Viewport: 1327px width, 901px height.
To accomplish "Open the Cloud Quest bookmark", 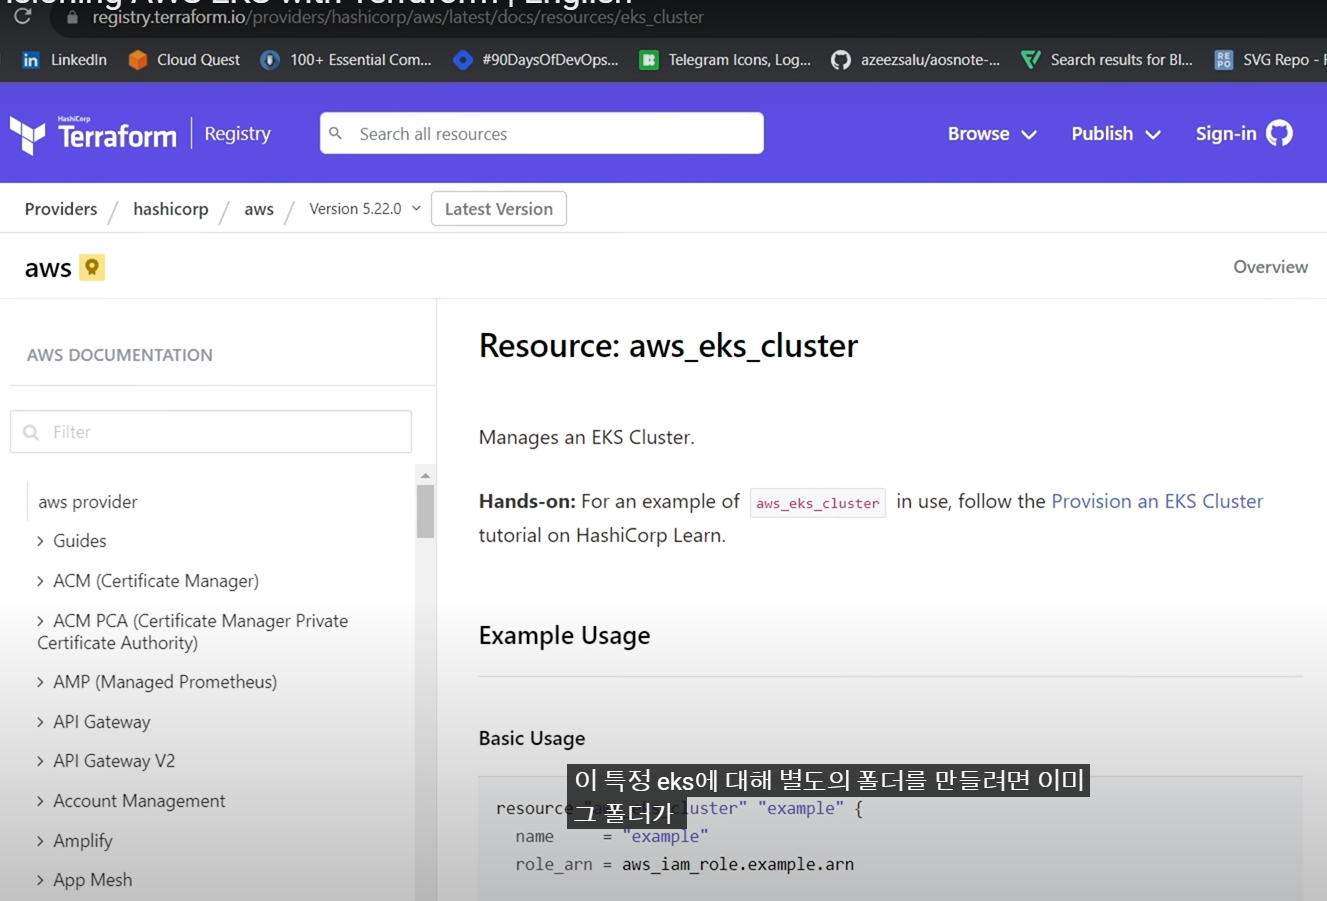I will [184, 60].
